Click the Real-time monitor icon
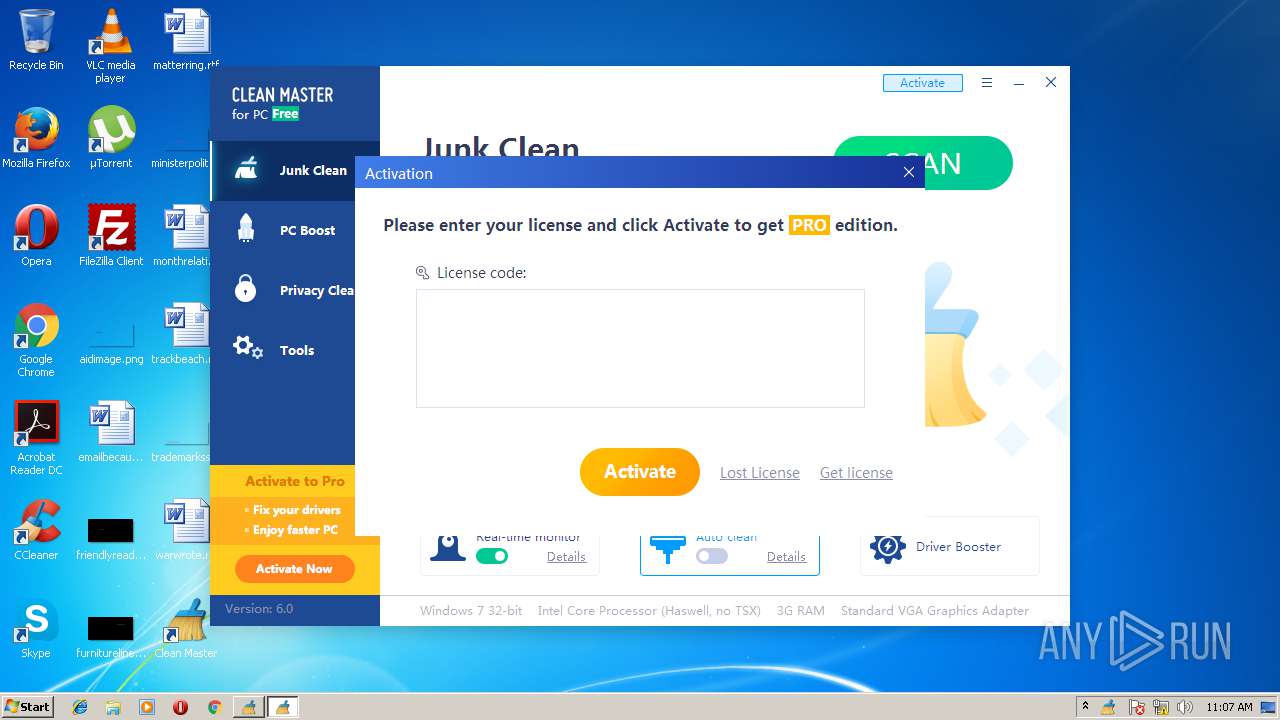The image size is (1280, 720). 448,547
